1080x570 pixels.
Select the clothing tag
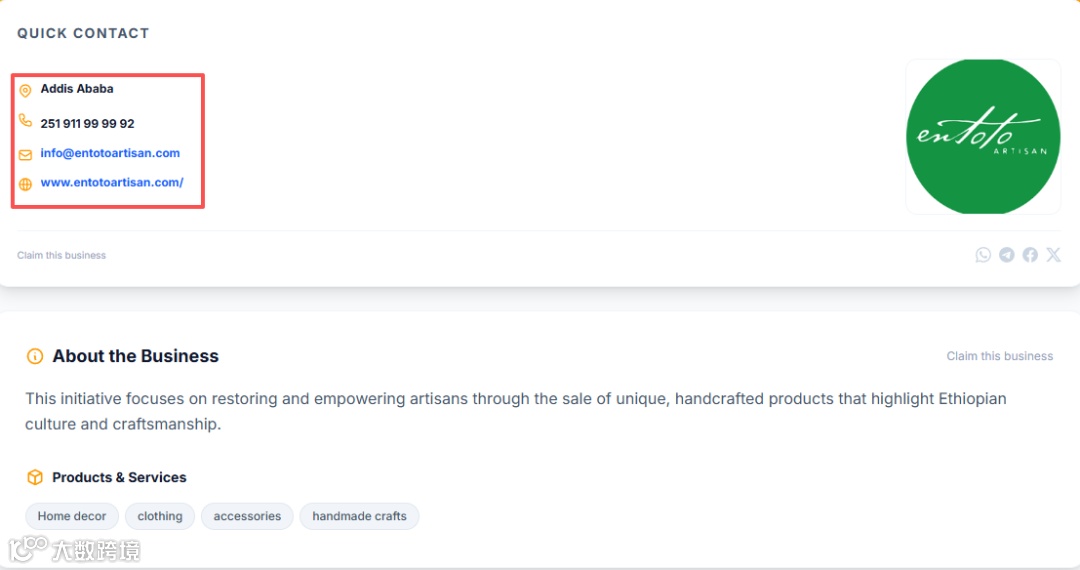click(160, 516)
